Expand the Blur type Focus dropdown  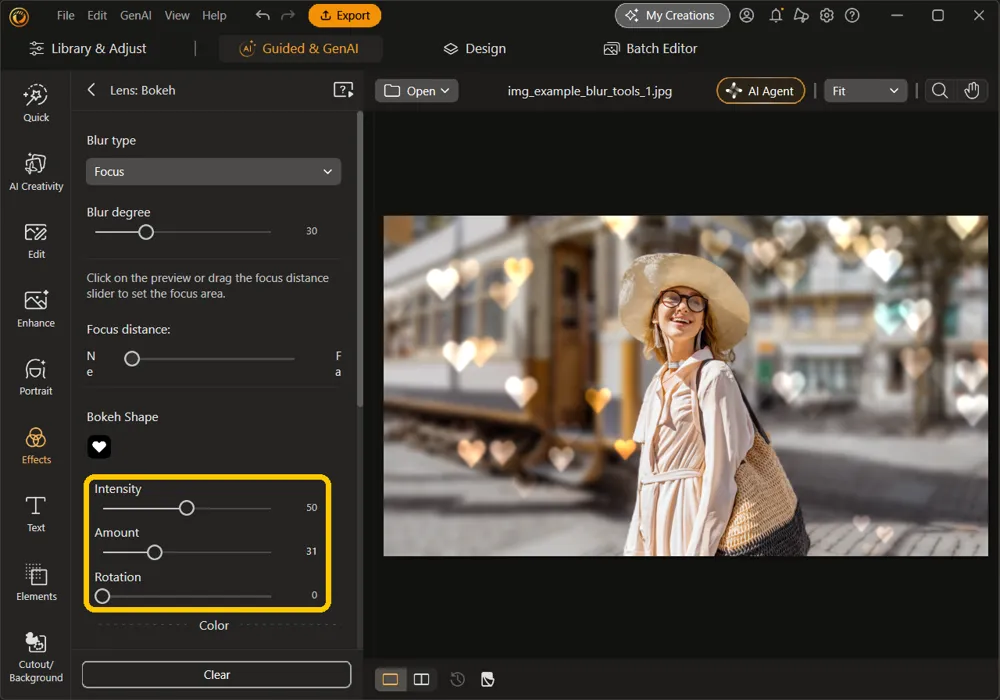click(x=213, y=171)
